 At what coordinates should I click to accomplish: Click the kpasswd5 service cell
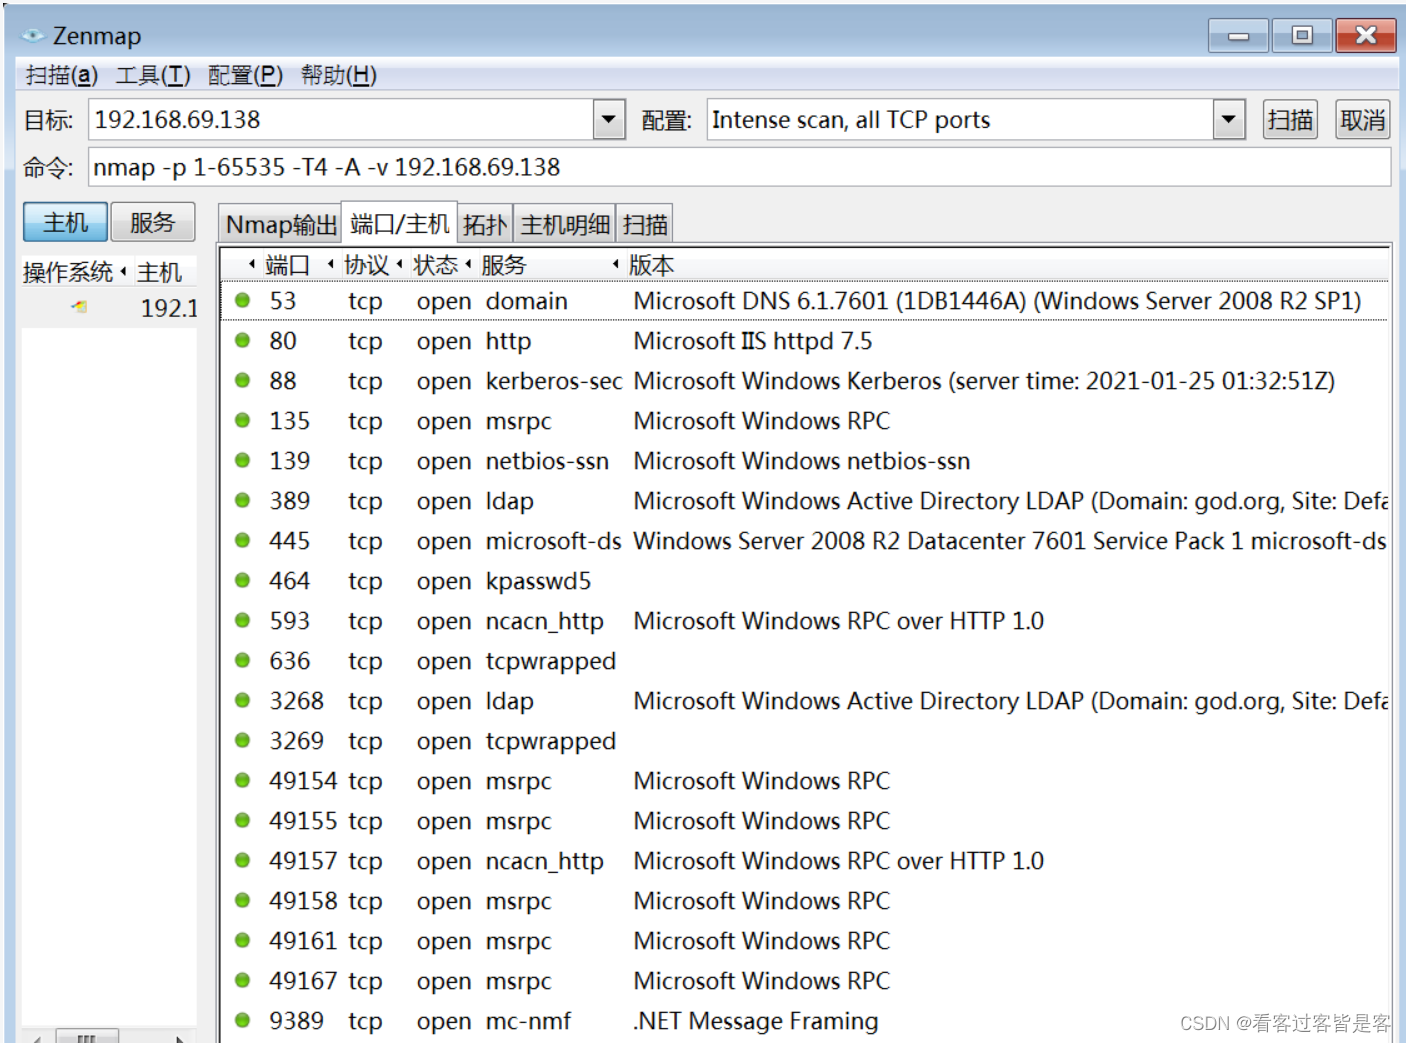pos(538,581)
